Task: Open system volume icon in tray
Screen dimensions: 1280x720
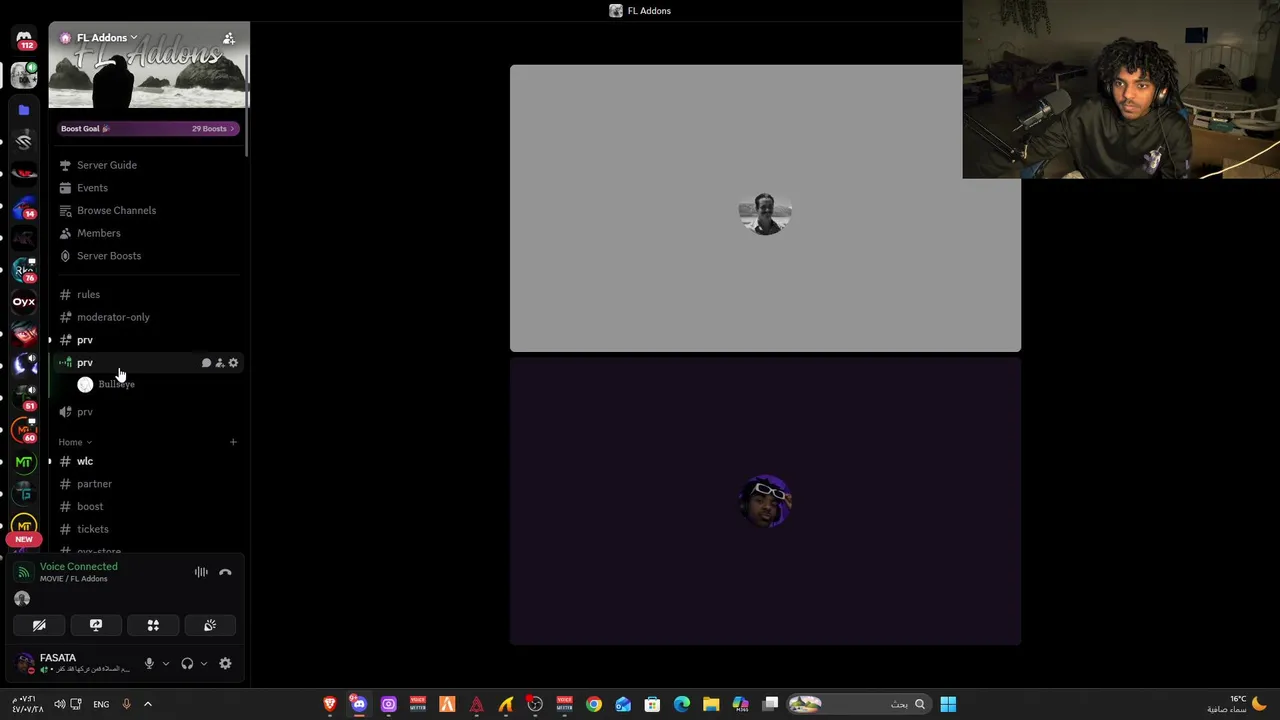Action: click(60, 705)
